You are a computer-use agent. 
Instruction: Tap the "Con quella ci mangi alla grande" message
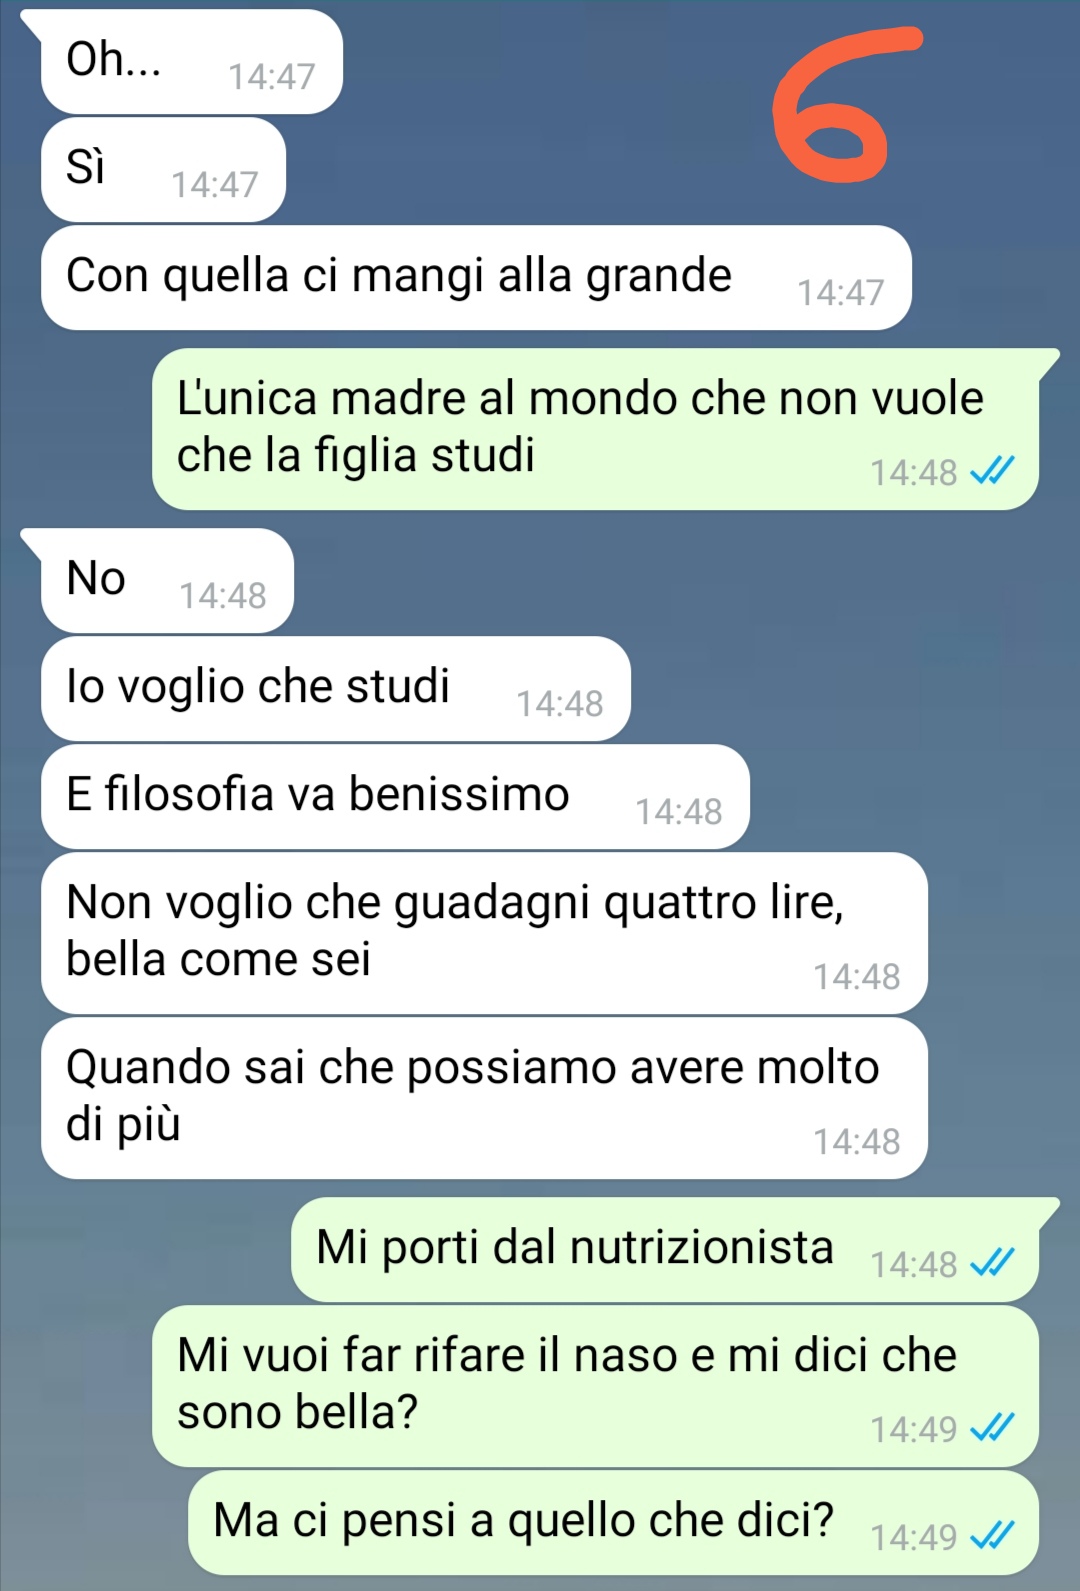(476, 278)
